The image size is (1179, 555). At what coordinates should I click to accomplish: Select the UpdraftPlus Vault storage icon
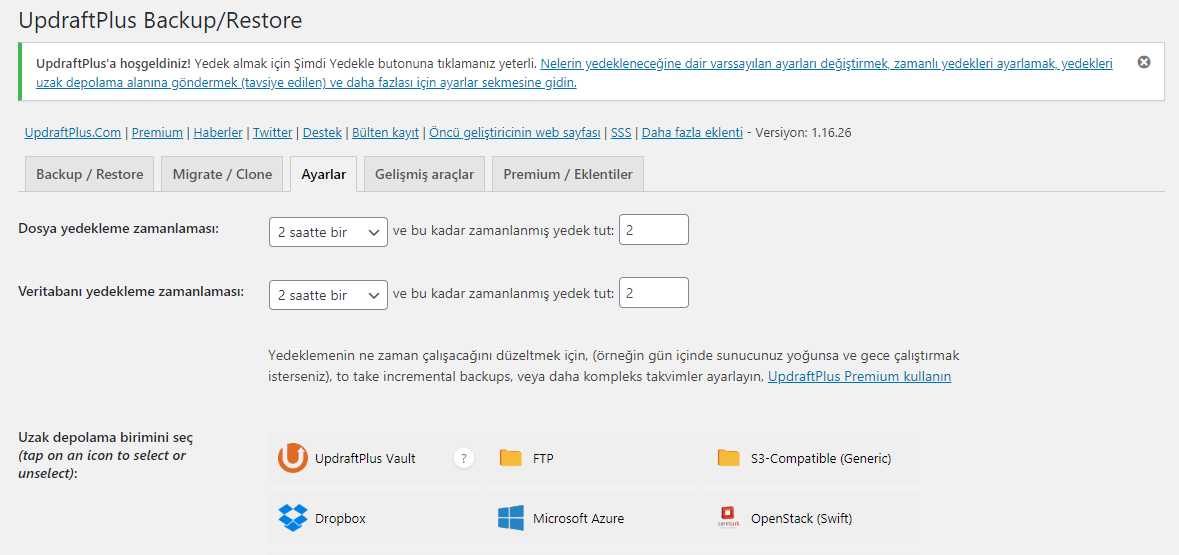pos(292,458)
